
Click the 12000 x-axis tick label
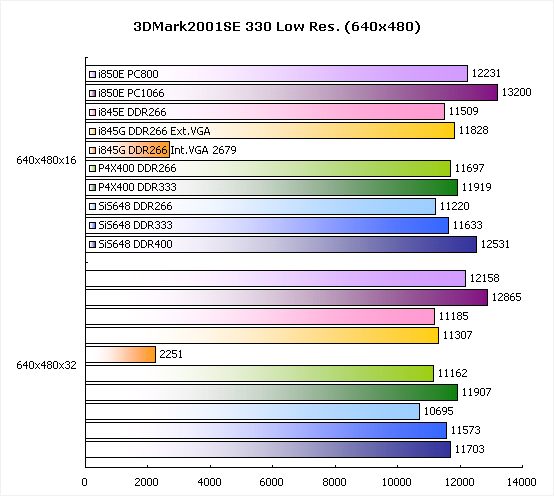(x=459, y=482)
